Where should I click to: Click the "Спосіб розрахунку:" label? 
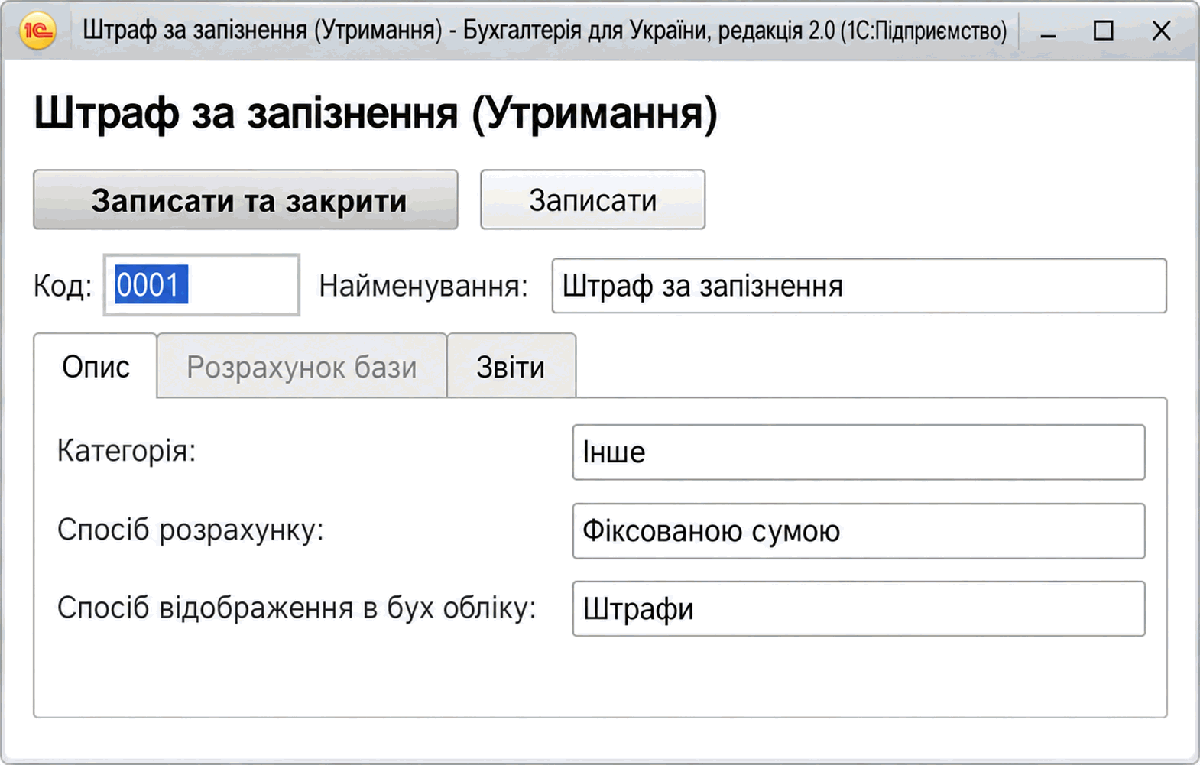pos(191,530)
